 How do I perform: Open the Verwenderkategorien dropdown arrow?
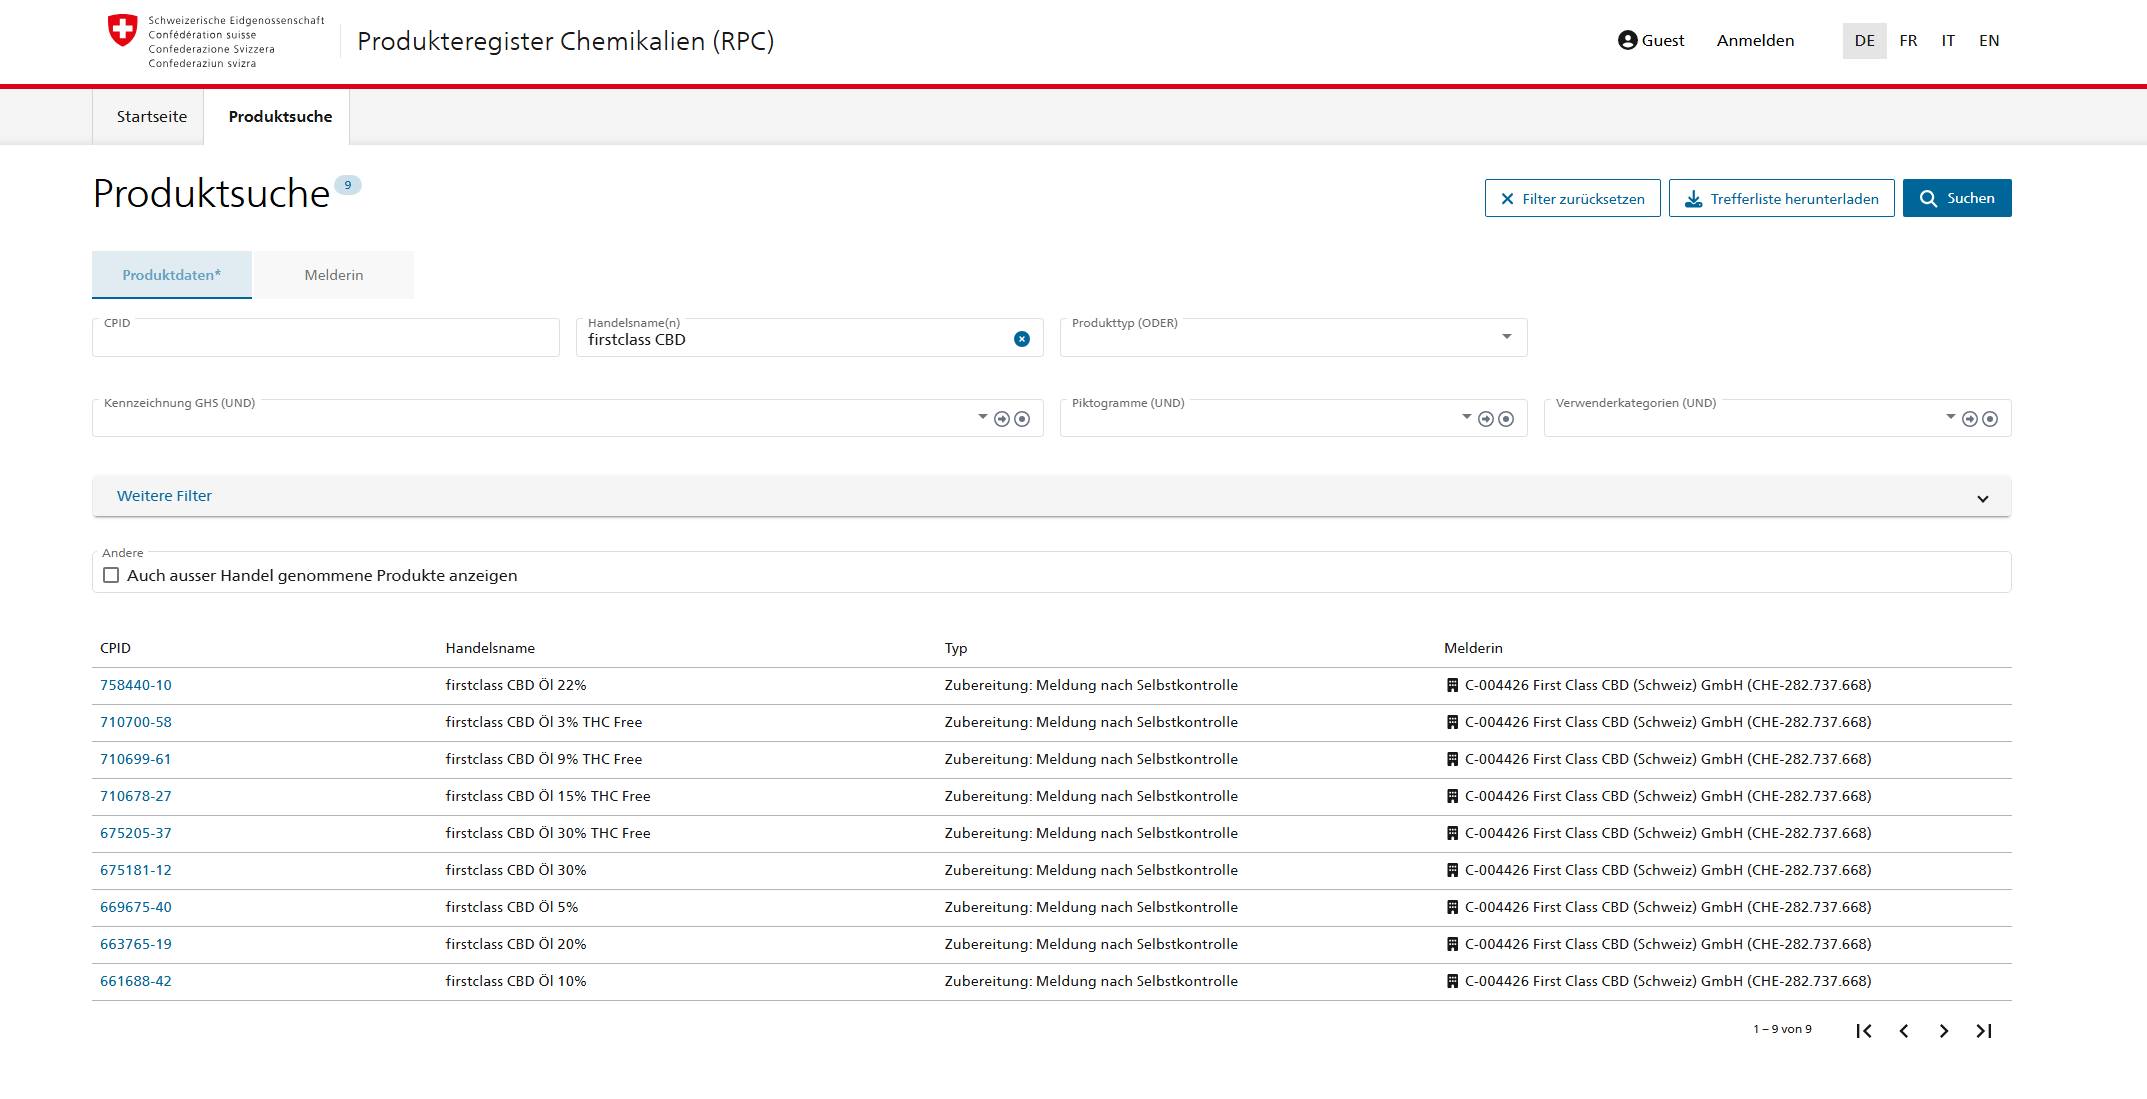point(1950,417)
